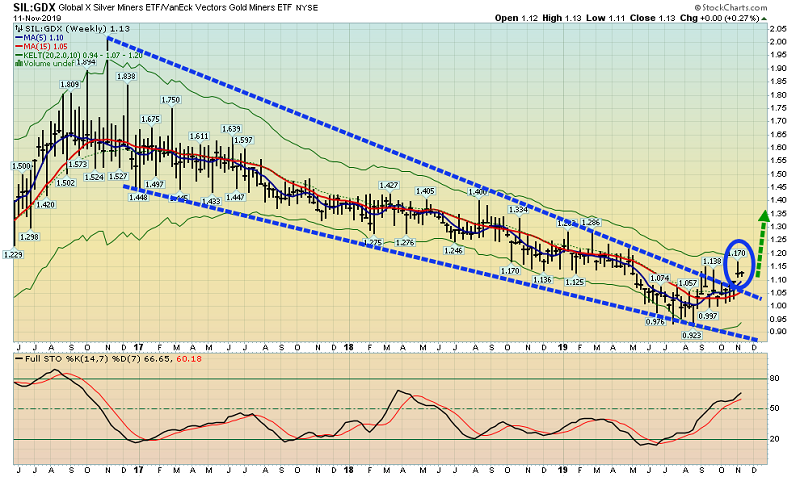Click the 1.427 price label
The image size is (800, 477).
pyautogui.click(x=389, y=185)
